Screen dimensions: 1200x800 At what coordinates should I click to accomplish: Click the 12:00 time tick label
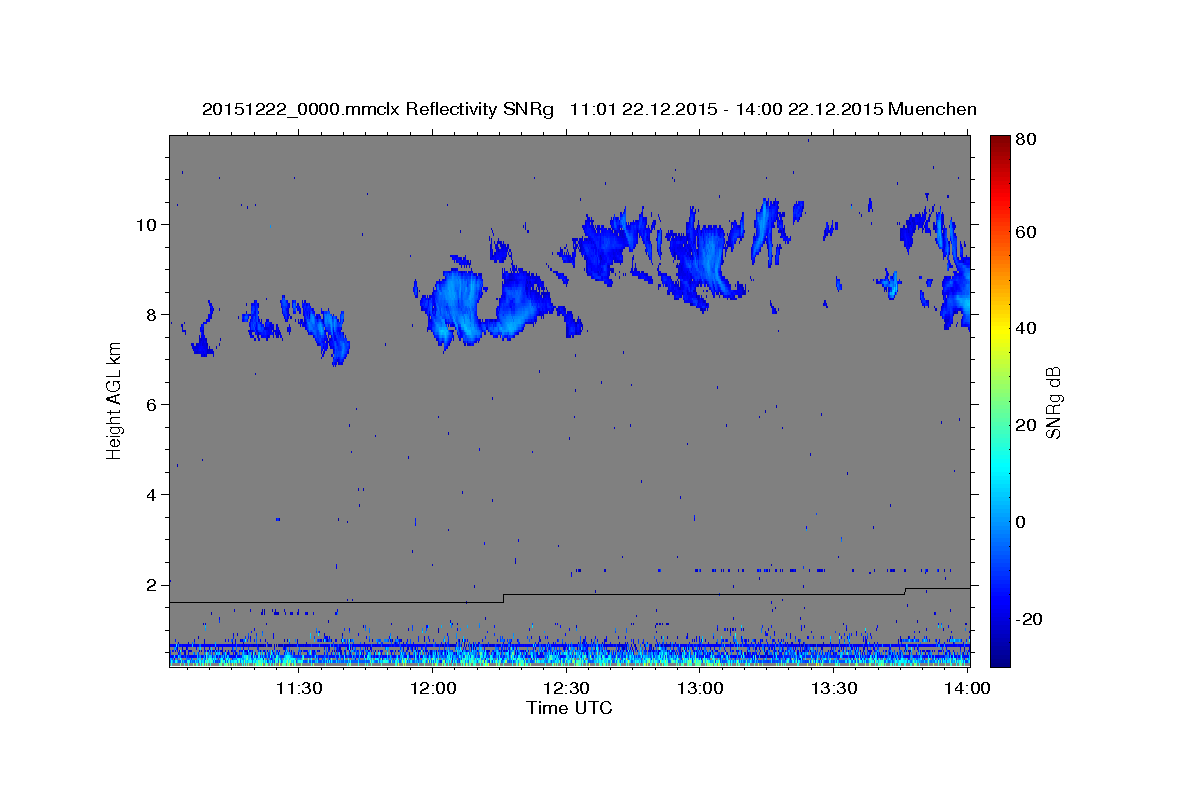433,688
